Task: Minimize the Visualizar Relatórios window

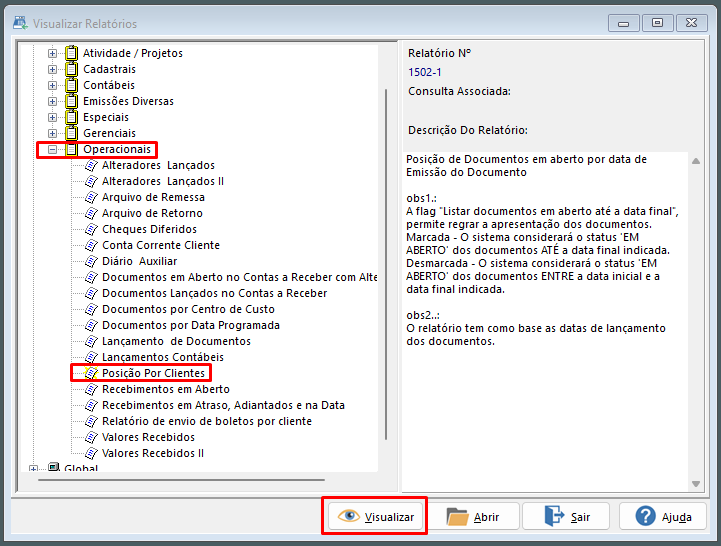Action: [x=624, y=23]
